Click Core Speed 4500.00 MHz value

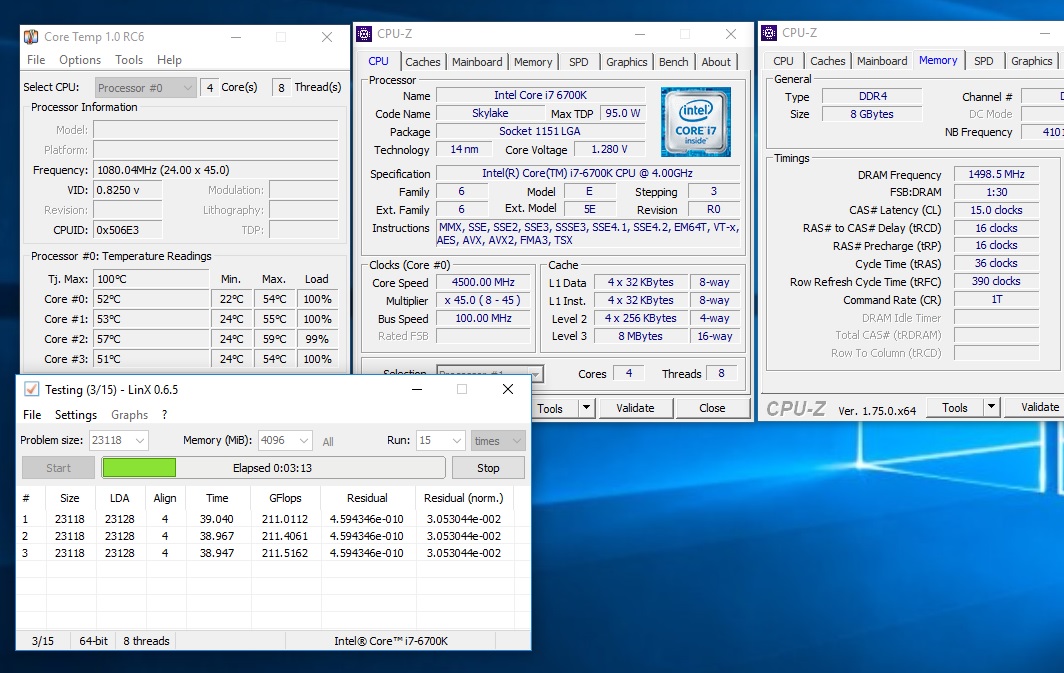tap(483, 282)
